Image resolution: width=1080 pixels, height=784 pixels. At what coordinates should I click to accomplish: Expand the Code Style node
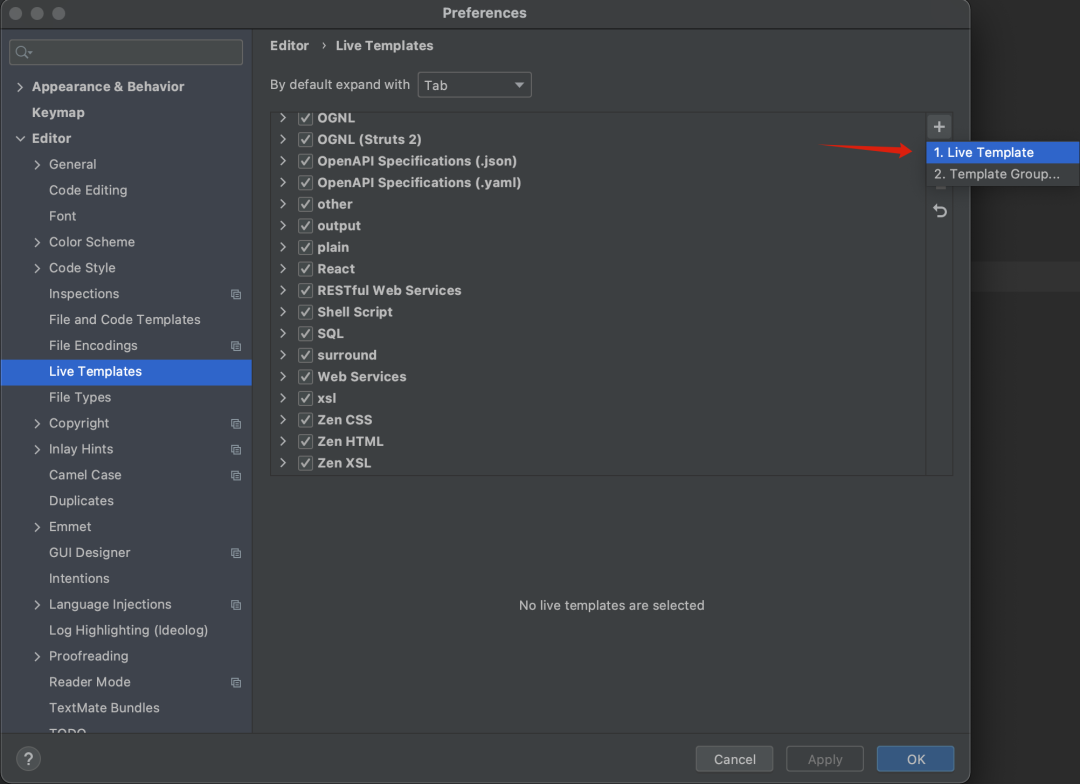click(37, 268)
